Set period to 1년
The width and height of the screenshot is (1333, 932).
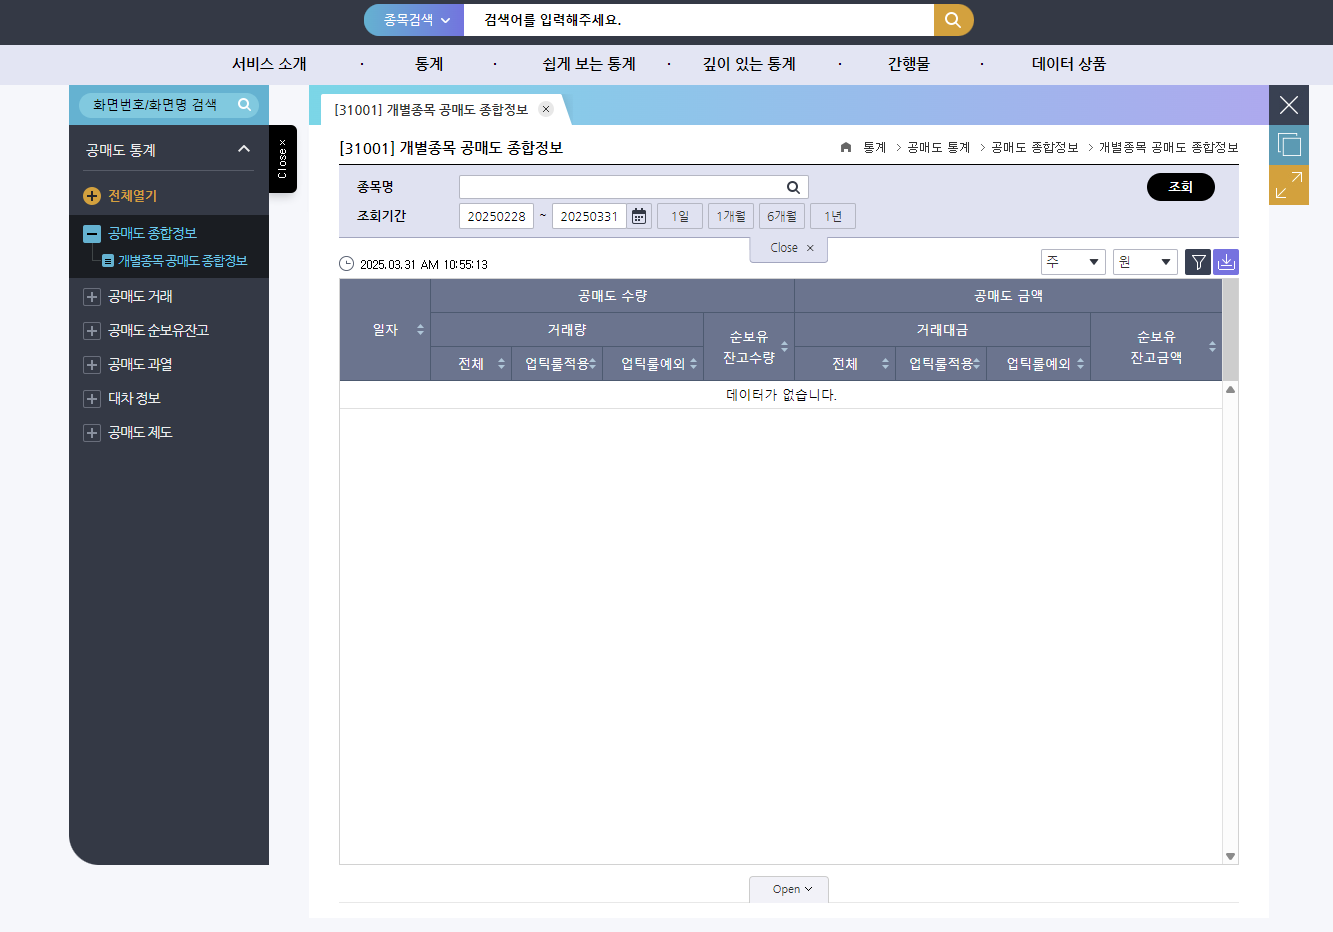click(x=833, y=216)
